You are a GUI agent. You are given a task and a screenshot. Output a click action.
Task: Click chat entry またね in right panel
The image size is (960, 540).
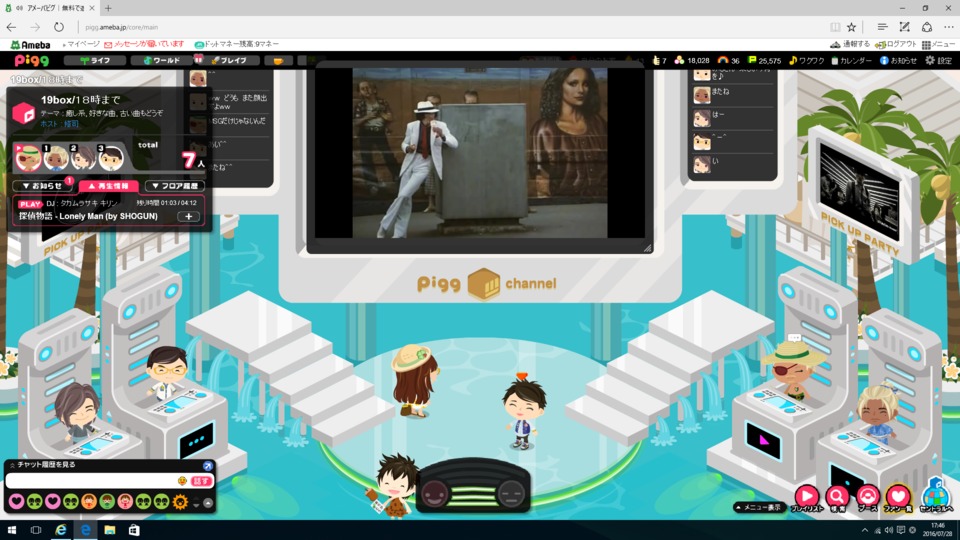click(x=721, y=92)
